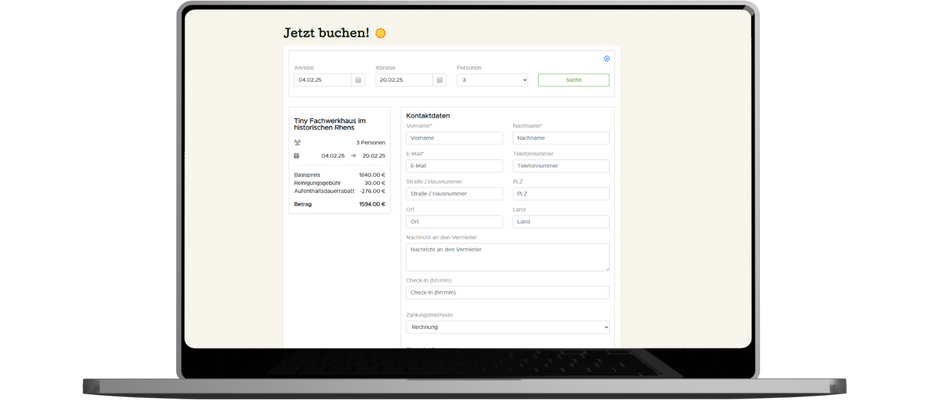Click the blue circular close icon
The height and width of the screenshot is (400, 930).
tap(607, 58)
